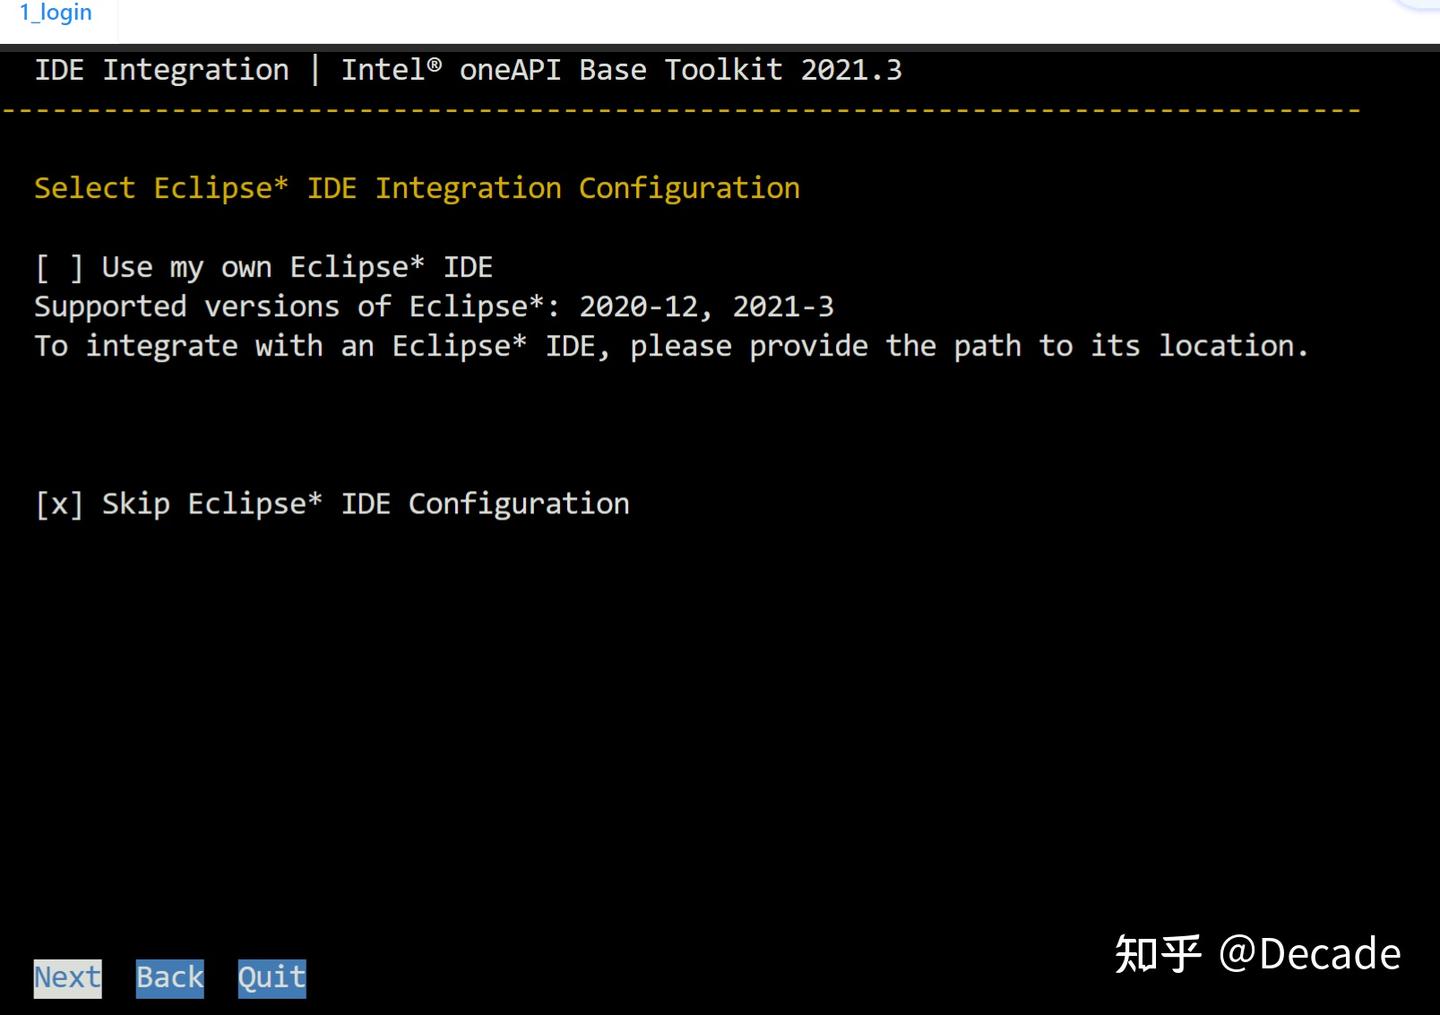Check the Use my own Eclipse IDE box

(x=59, y=268)
